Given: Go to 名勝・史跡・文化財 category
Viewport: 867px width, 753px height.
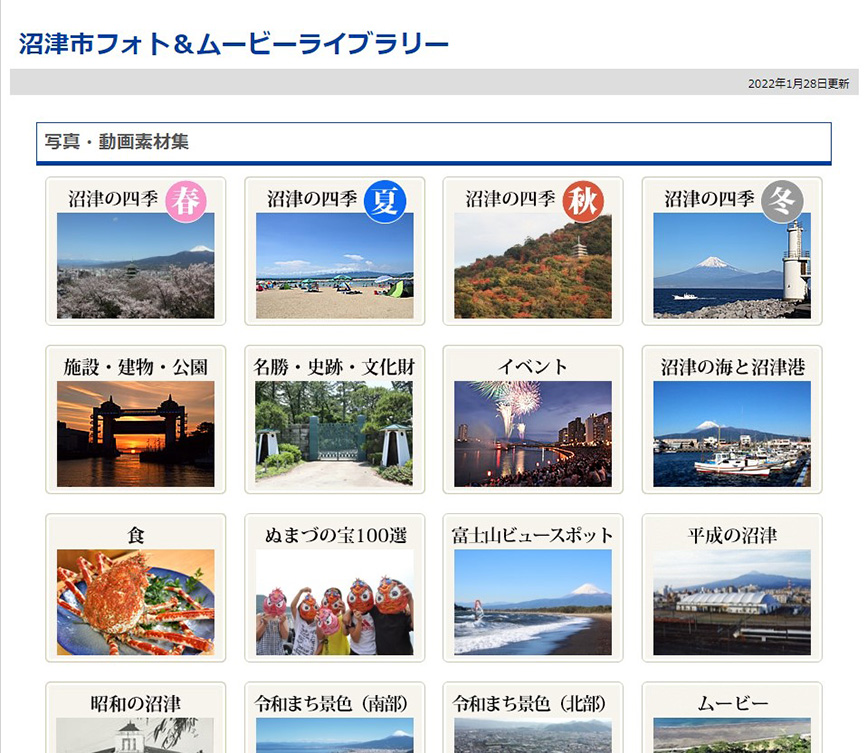Looking at the screenshot, I should coord(335,367).
